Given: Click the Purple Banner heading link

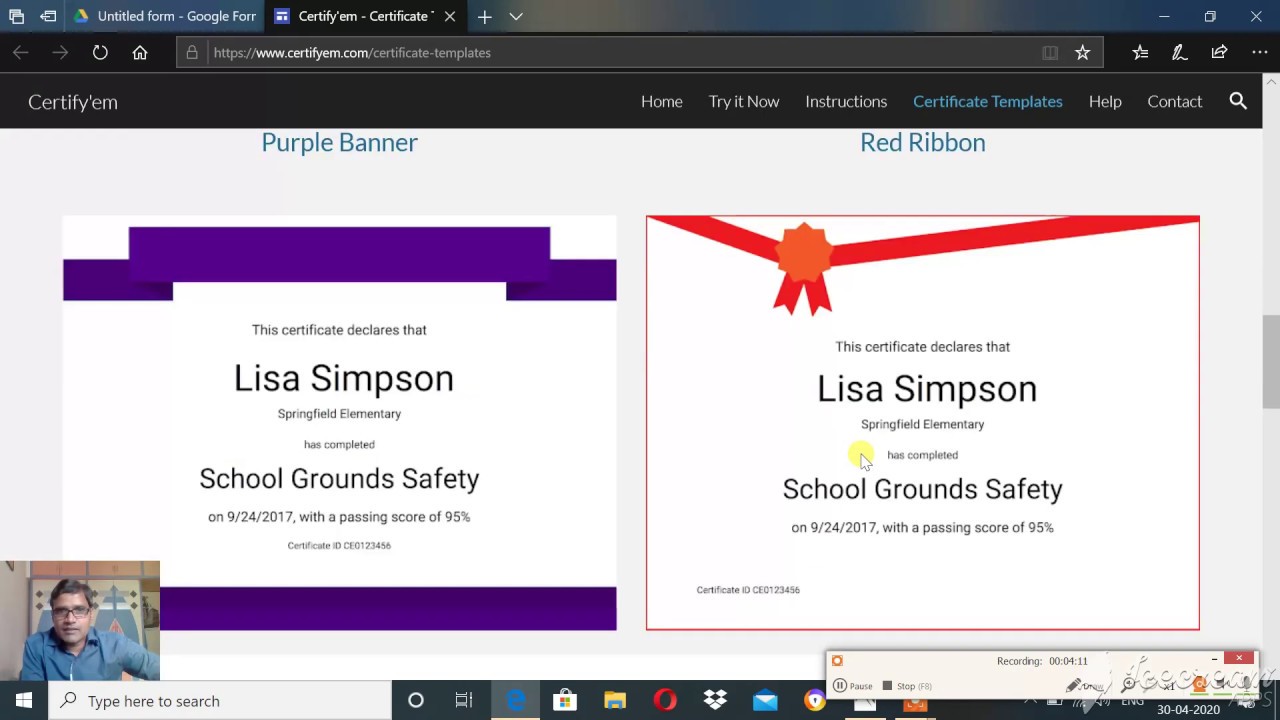Looking at the screenshot, I should (339, 142).
